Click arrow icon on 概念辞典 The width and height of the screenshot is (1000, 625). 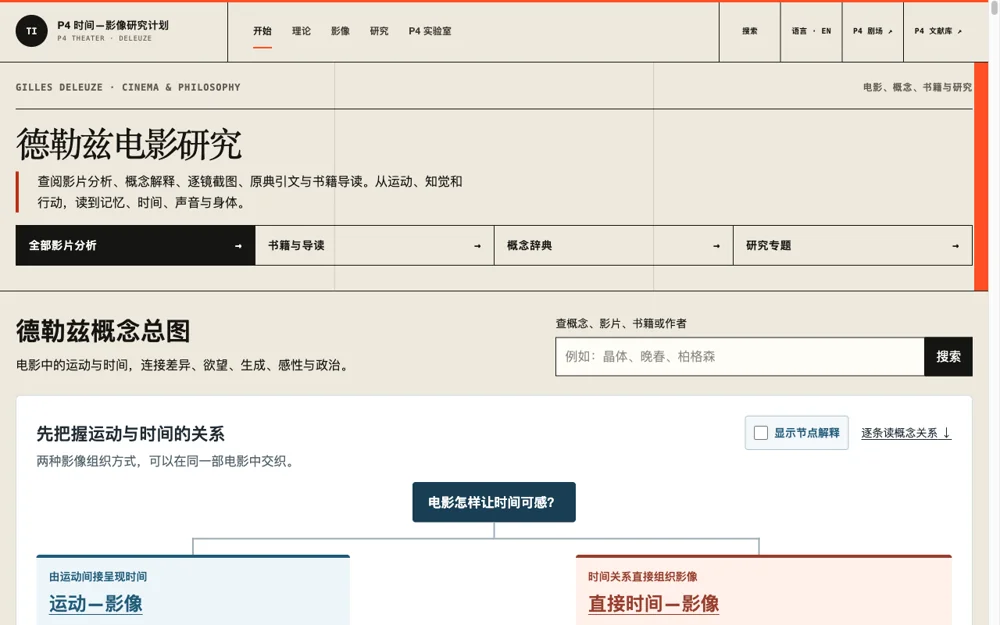716,246
